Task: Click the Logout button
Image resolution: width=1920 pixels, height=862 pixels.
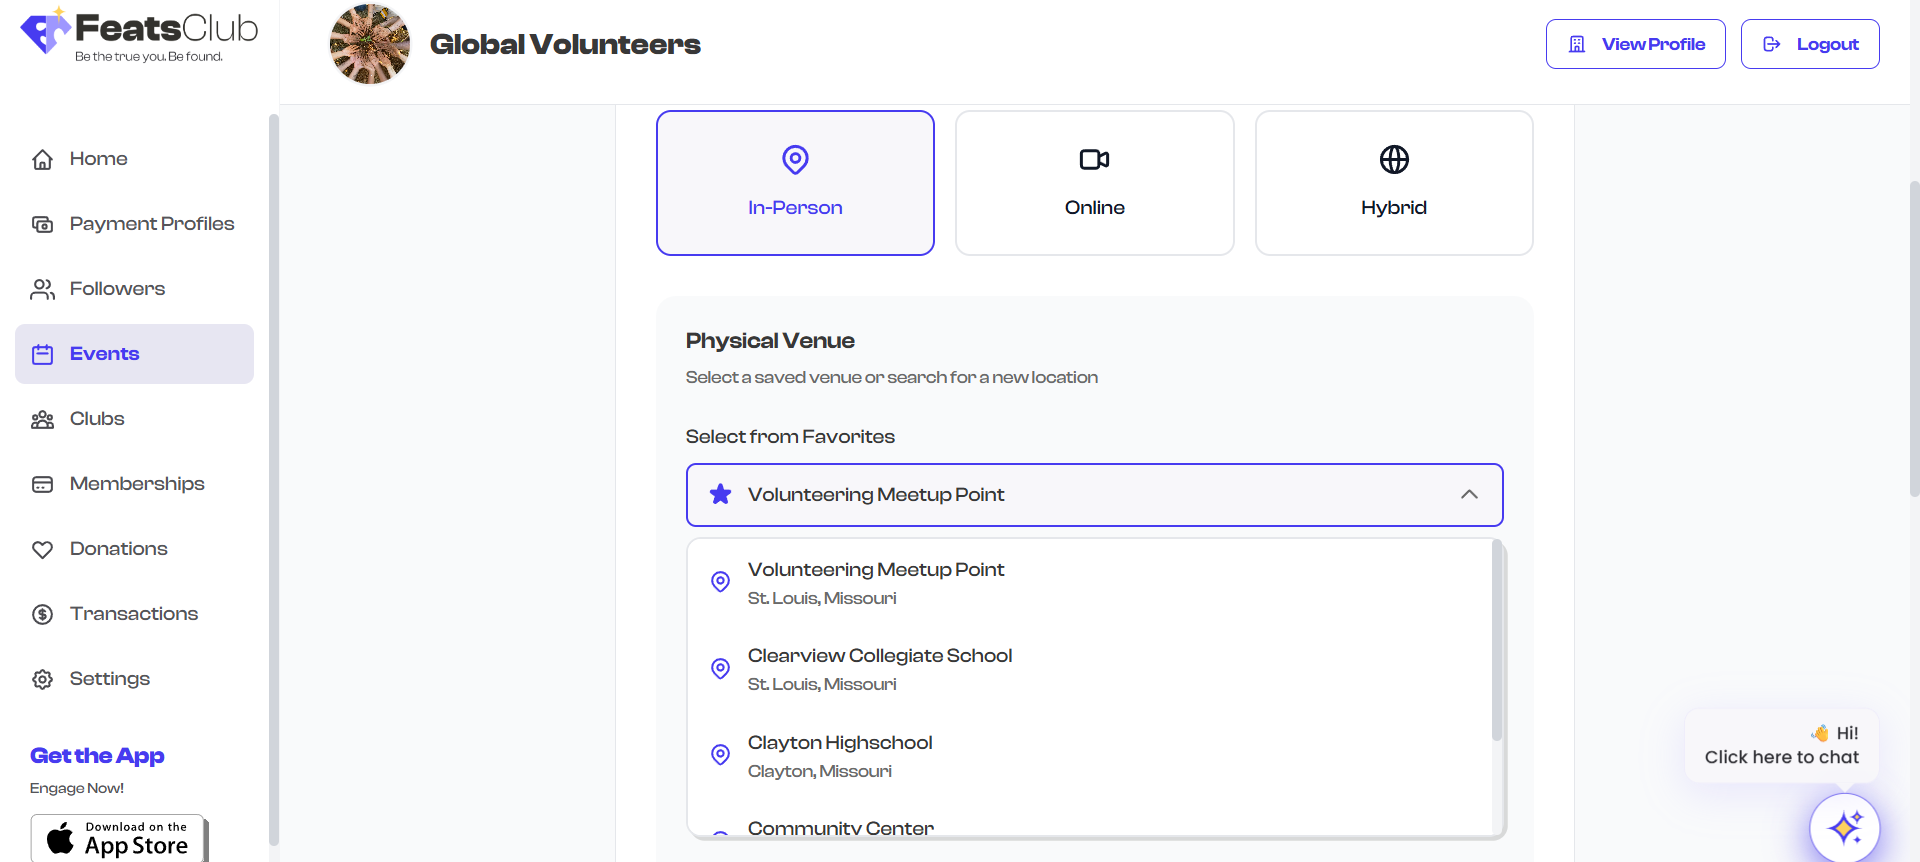Action: [1810, 44]
